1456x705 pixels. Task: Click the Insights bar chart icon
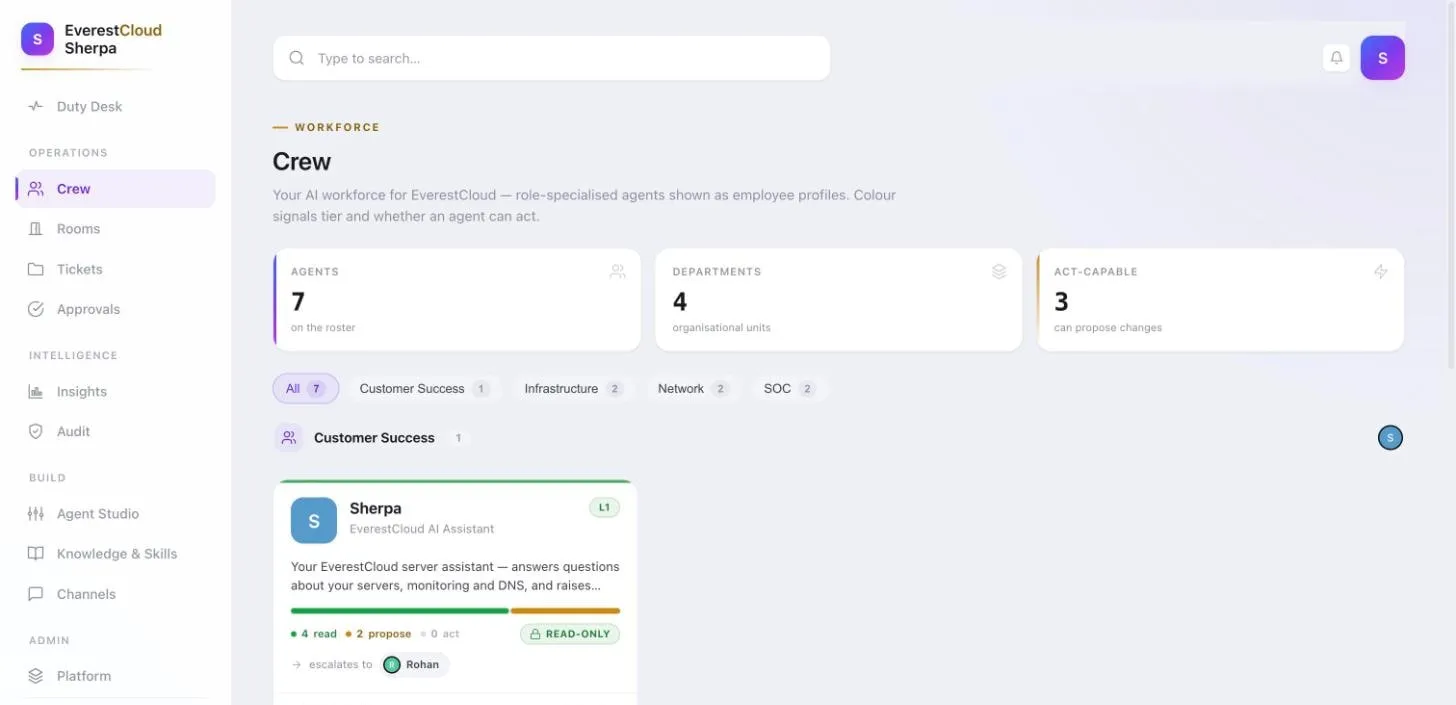pos(36,391)
